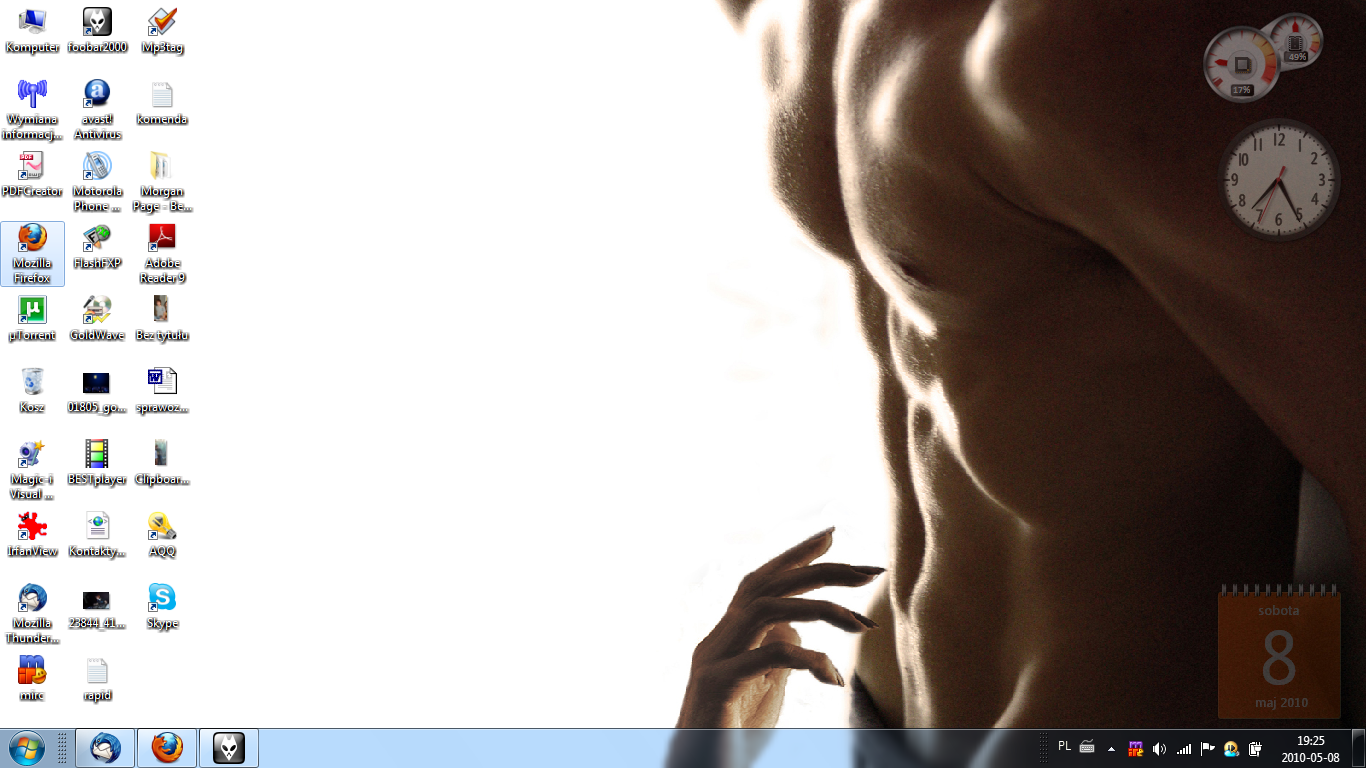This screenshot has height=768, width=1366.
Task: Click the taskbar clock showing 19:25
Action: click(x=1310, y=748)
